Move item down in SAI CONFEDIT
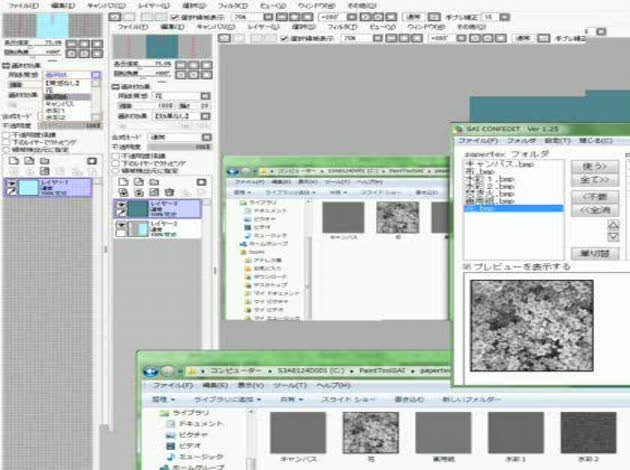The width and height of the screenshot is (630, 470). (613, 236)
